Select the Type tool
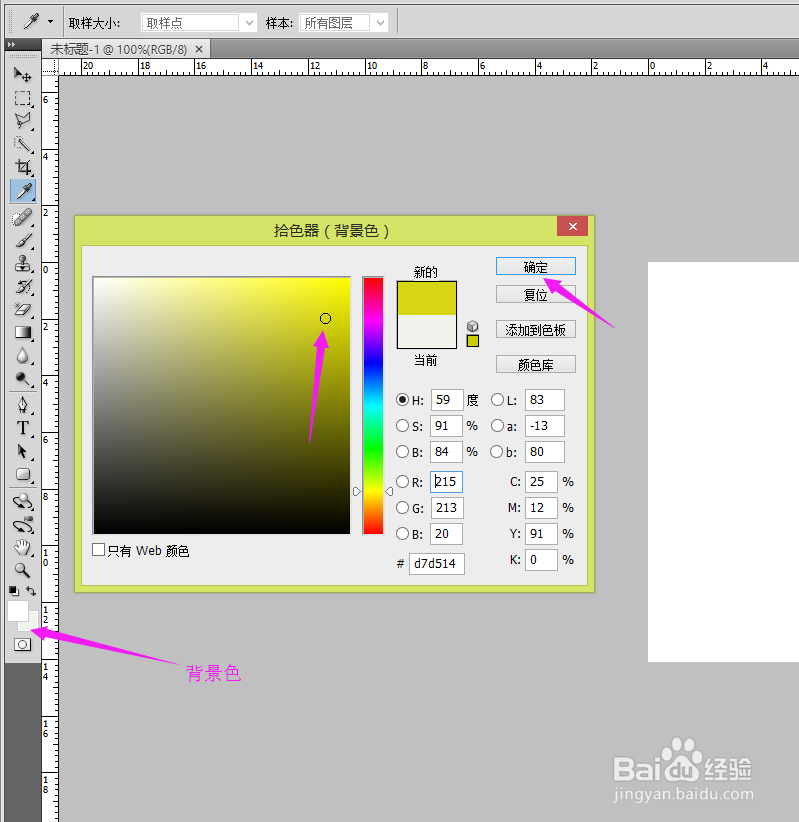This screenshot has width=799, height=822. (23, 428)
